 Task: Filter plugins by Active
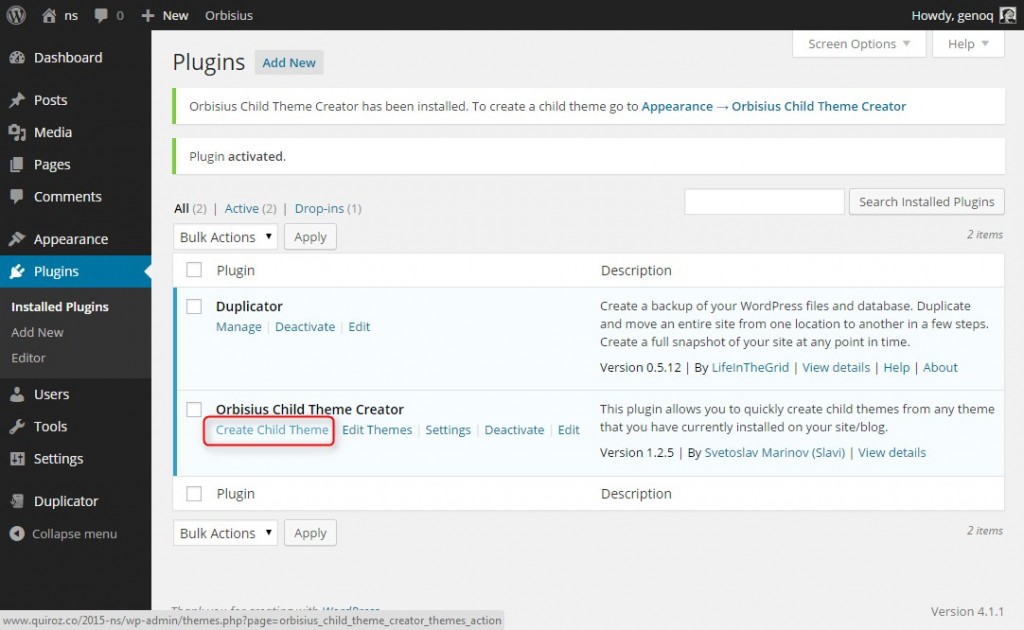(242, 208)
